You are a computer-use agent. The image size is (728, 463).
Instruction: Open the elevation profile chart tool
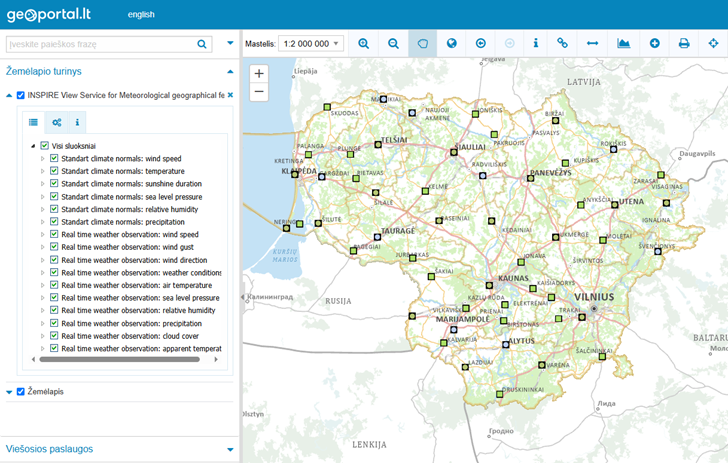pyautogui.click(x=624, y=43)
